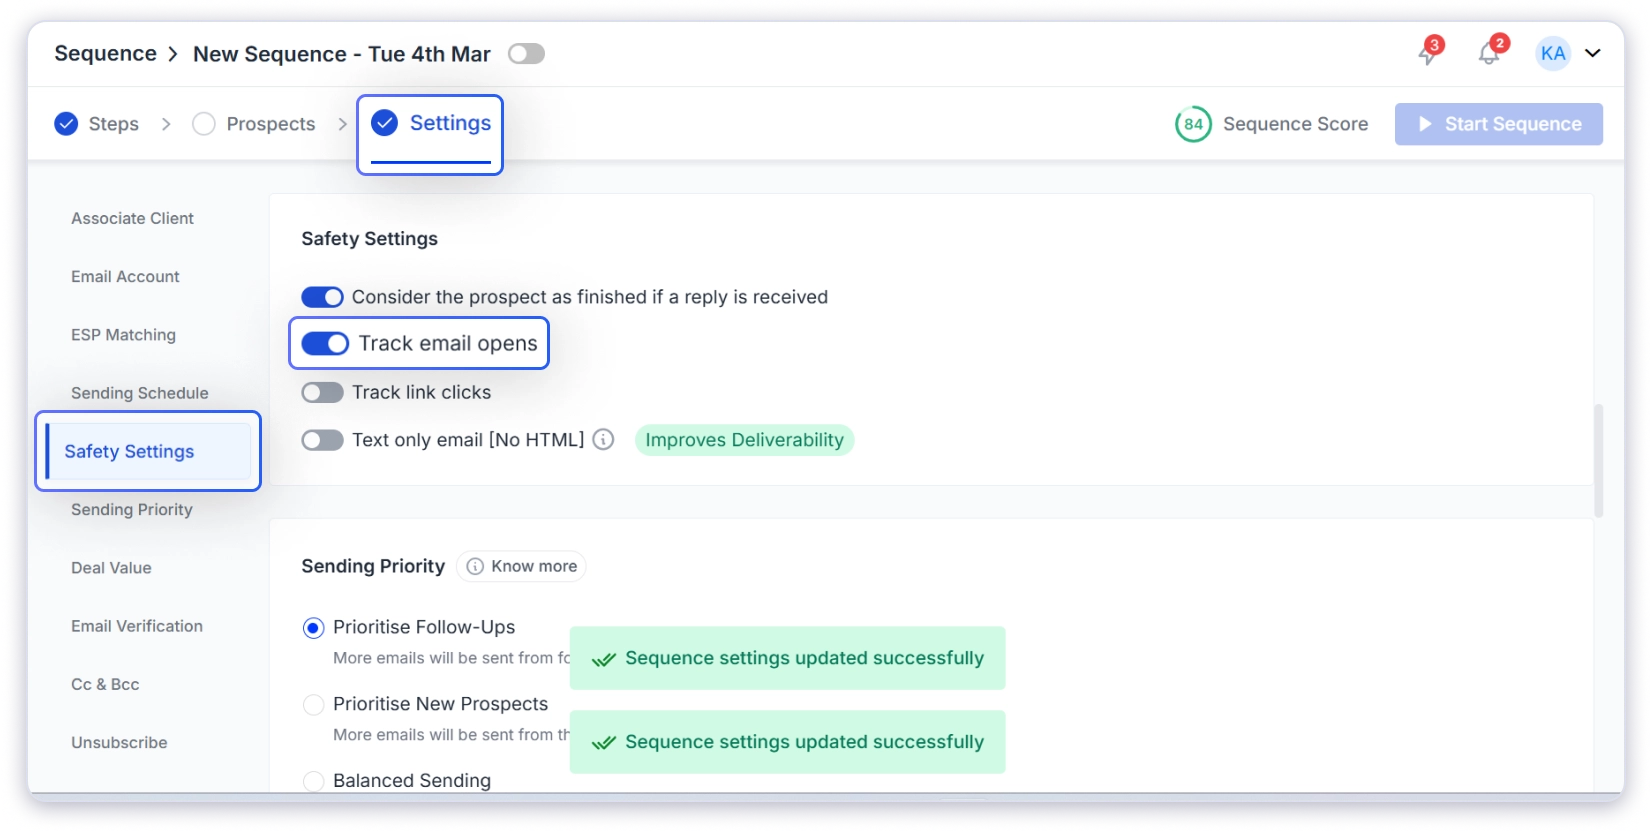1650x832 pixels.
Task: Open Unsubscribe in sidebar
Action: point(119,743)
